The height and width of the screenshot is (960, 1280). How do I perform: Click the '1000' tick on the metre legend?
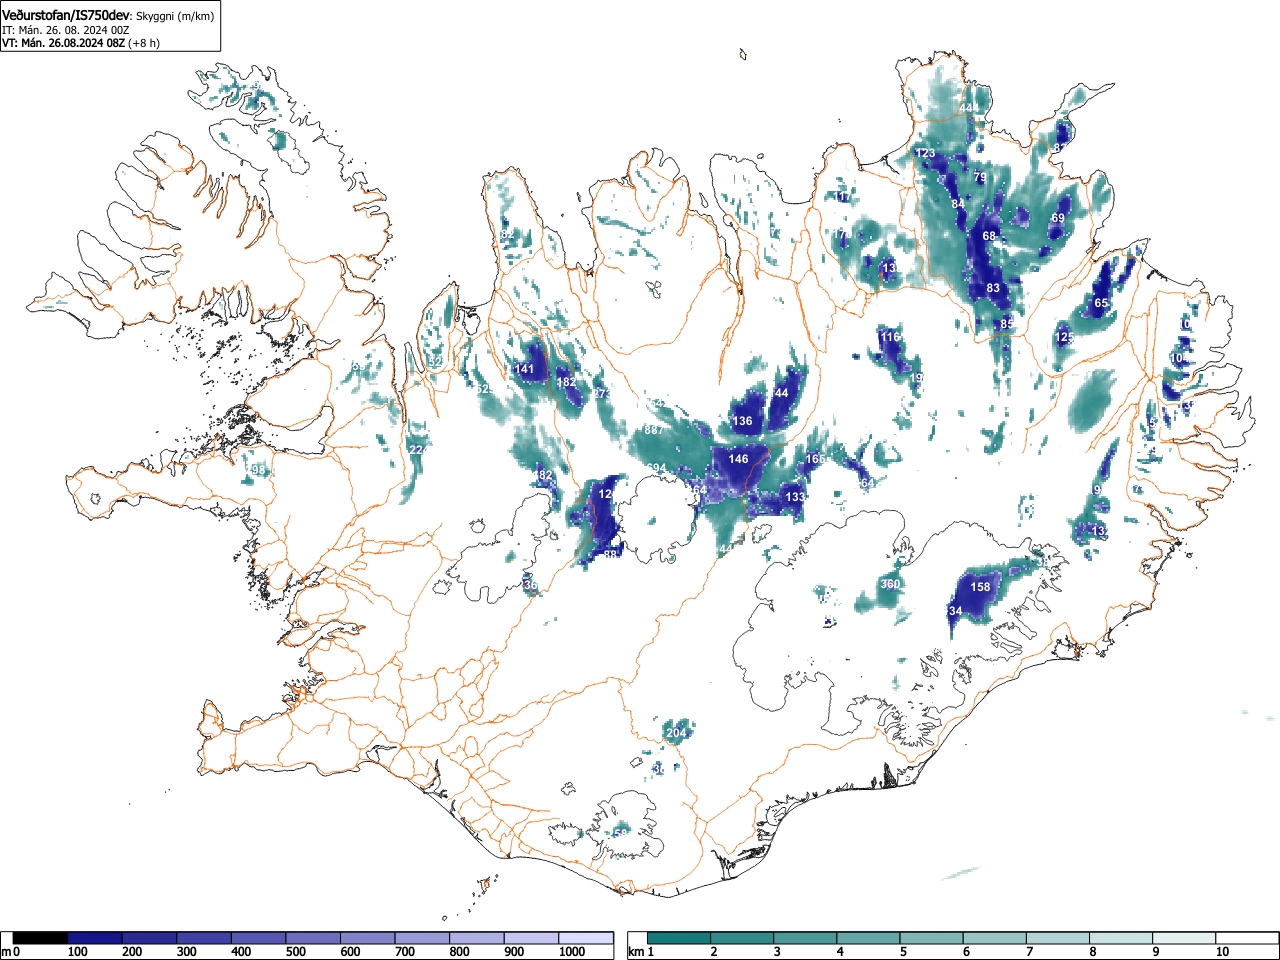coord(572,952)
